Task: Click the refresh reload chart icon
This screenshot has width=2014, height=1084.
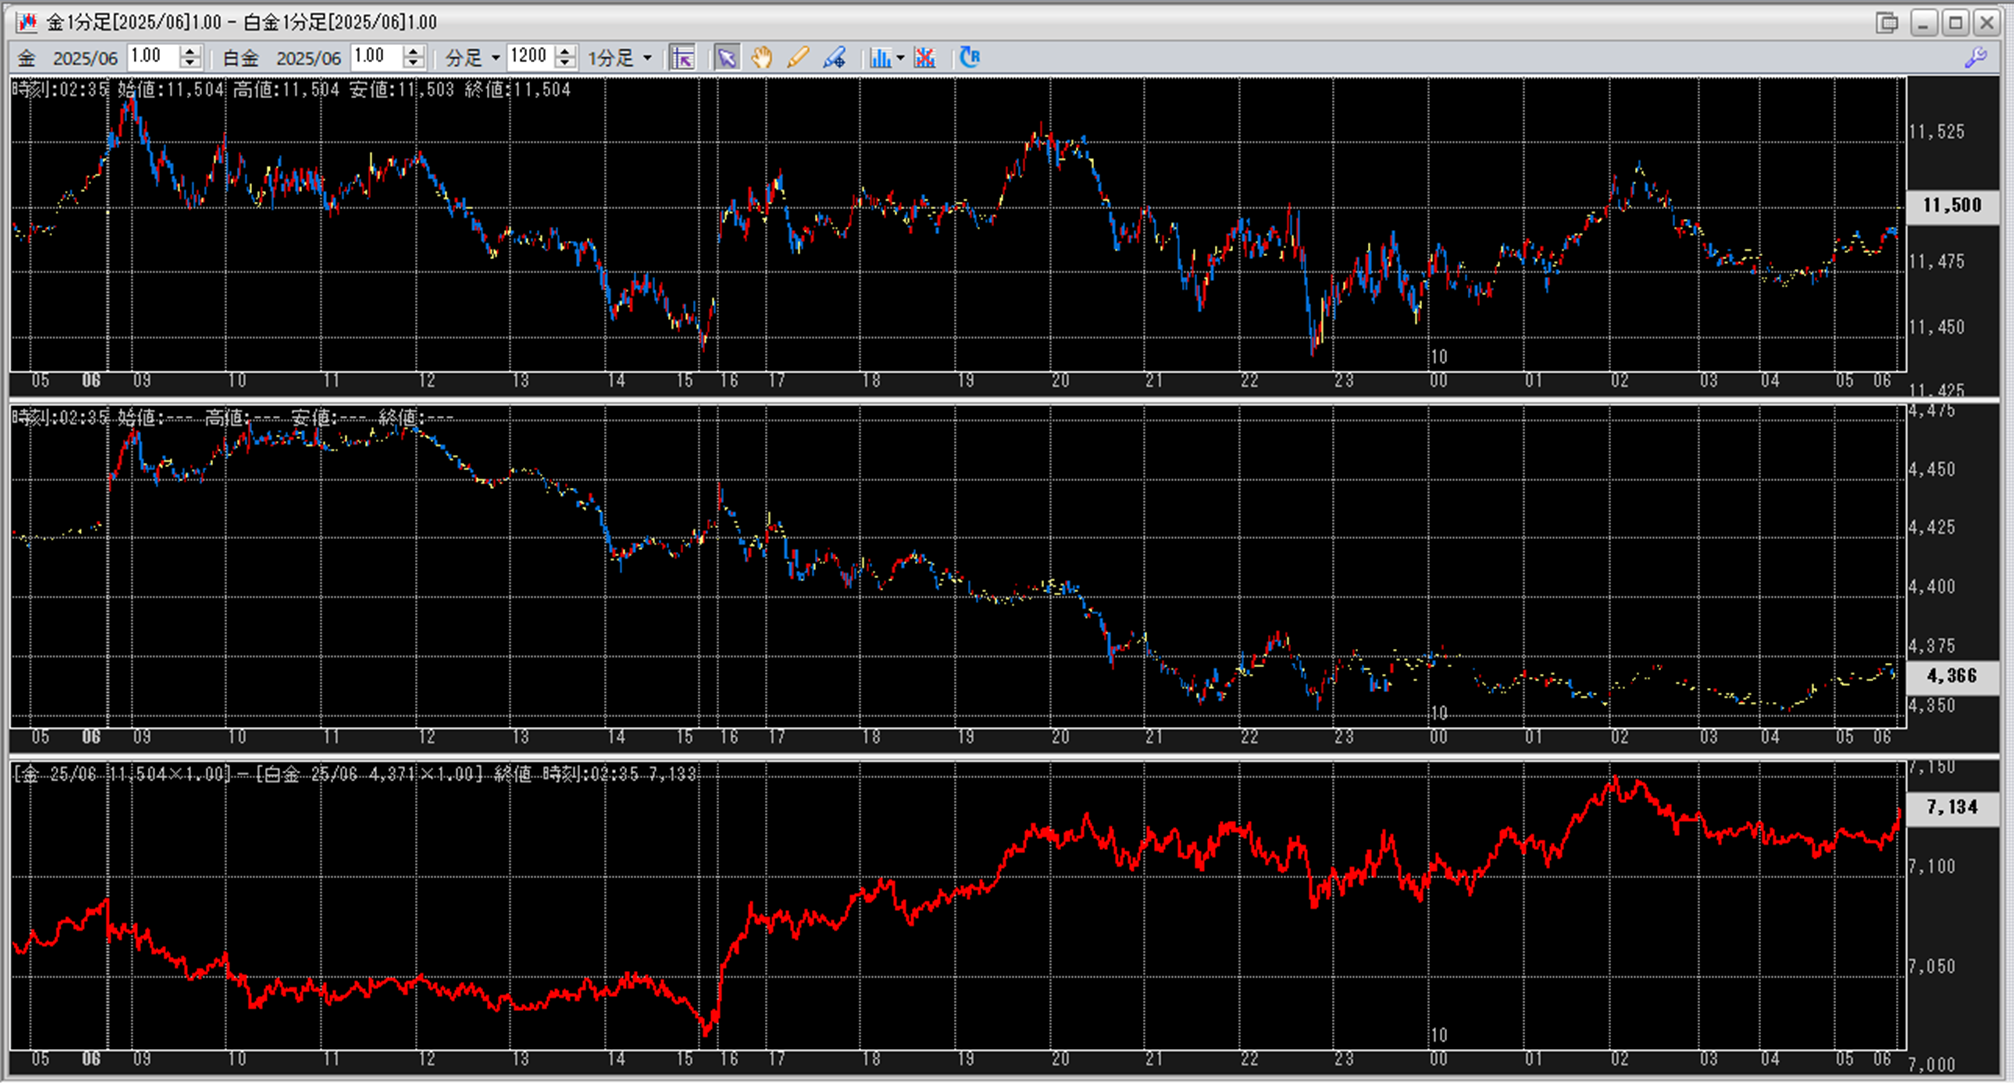Action: pos(969,58)
